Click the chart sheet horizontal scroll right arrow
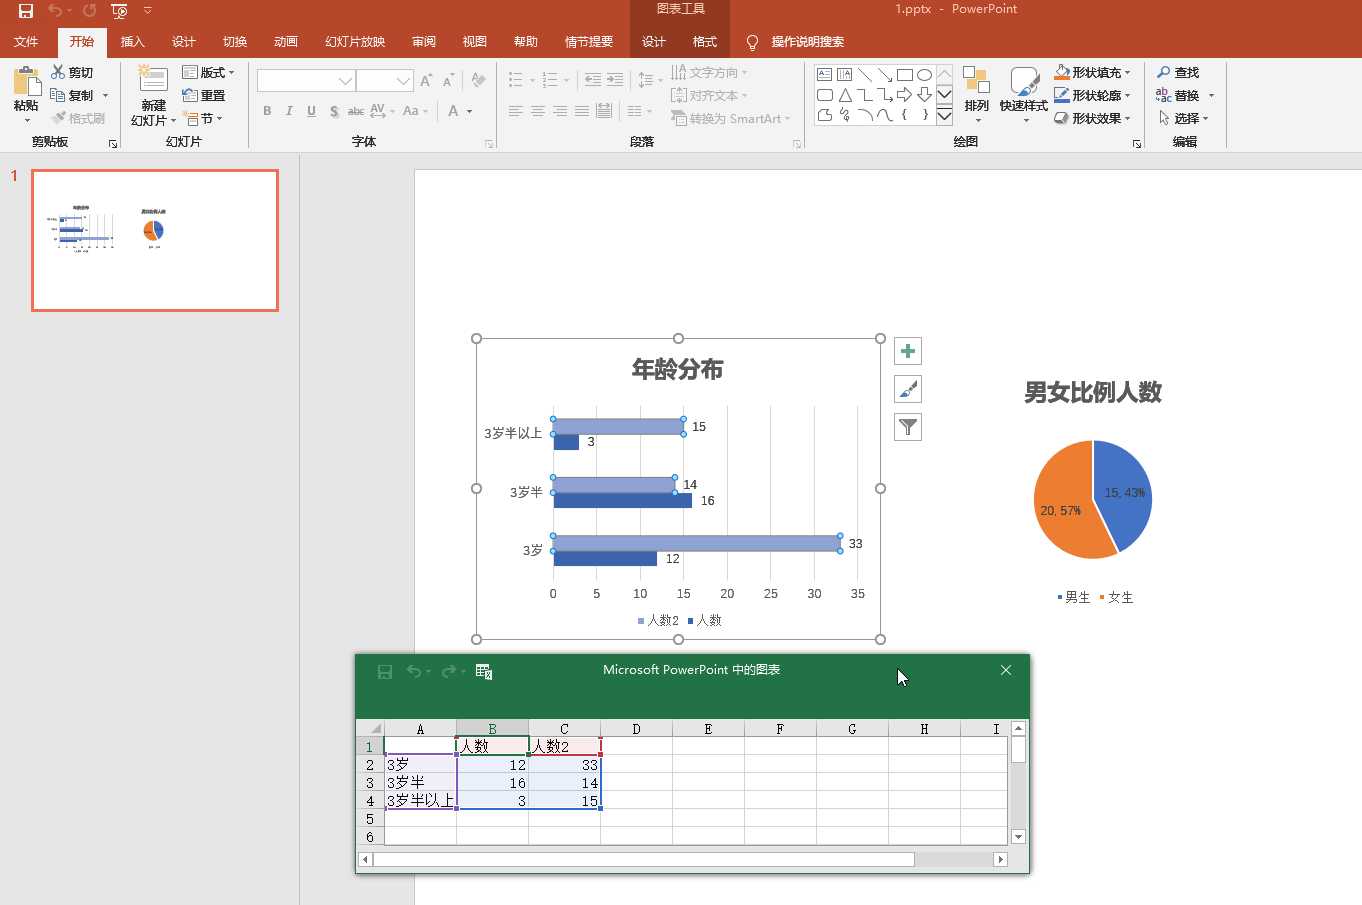The image size is (1362, 905). [1000, 859]
